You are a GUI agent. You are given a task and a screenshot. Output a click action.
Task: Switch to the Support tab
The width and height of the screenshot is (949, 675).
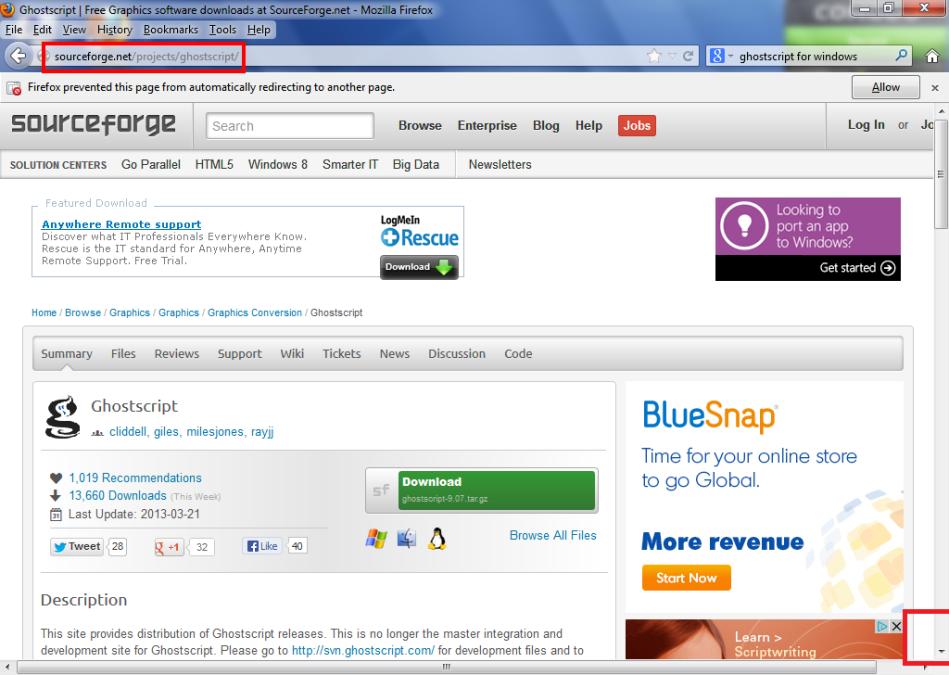(x=240, y=354)
